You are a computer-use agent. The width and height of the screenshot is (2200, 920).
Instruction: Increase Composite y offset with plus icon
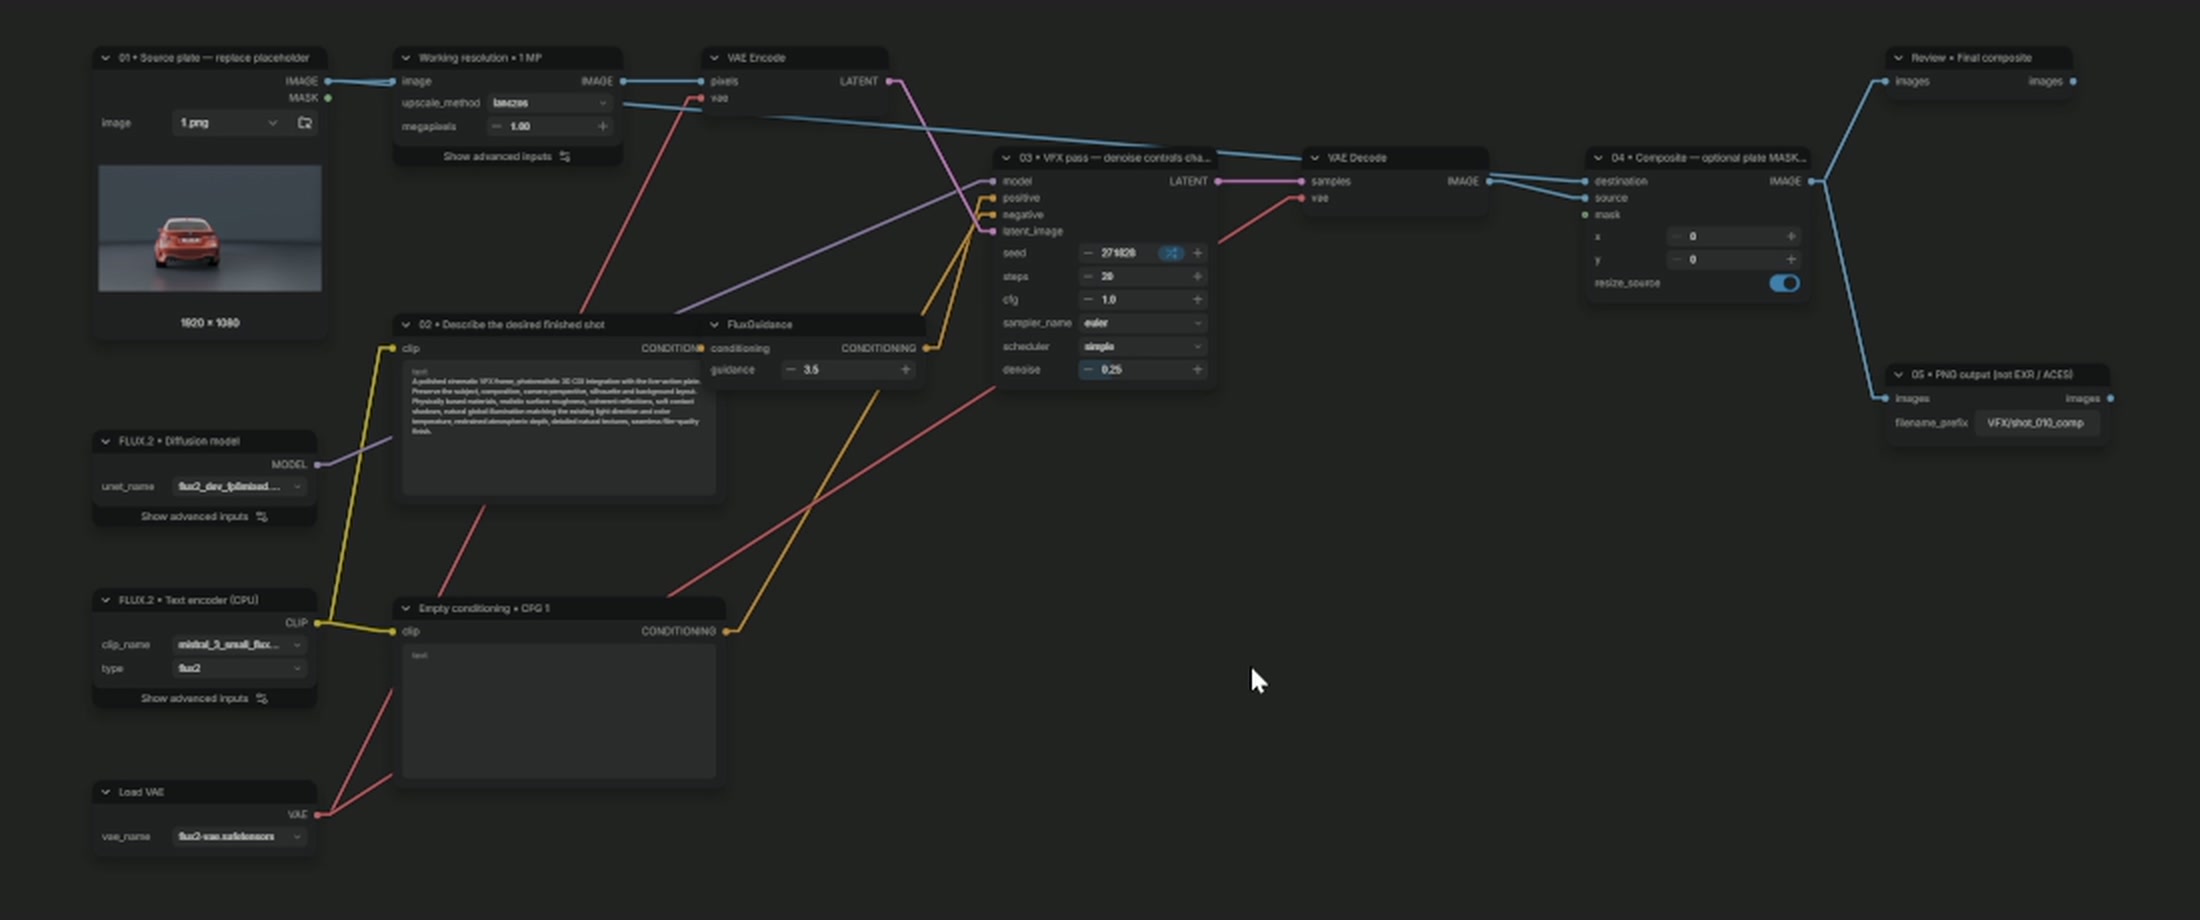click(1791, 259)
